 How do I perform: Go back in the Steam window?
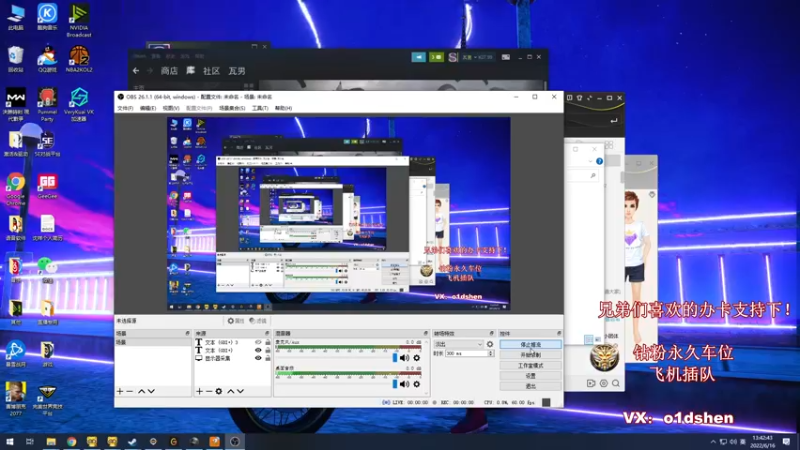136,71
